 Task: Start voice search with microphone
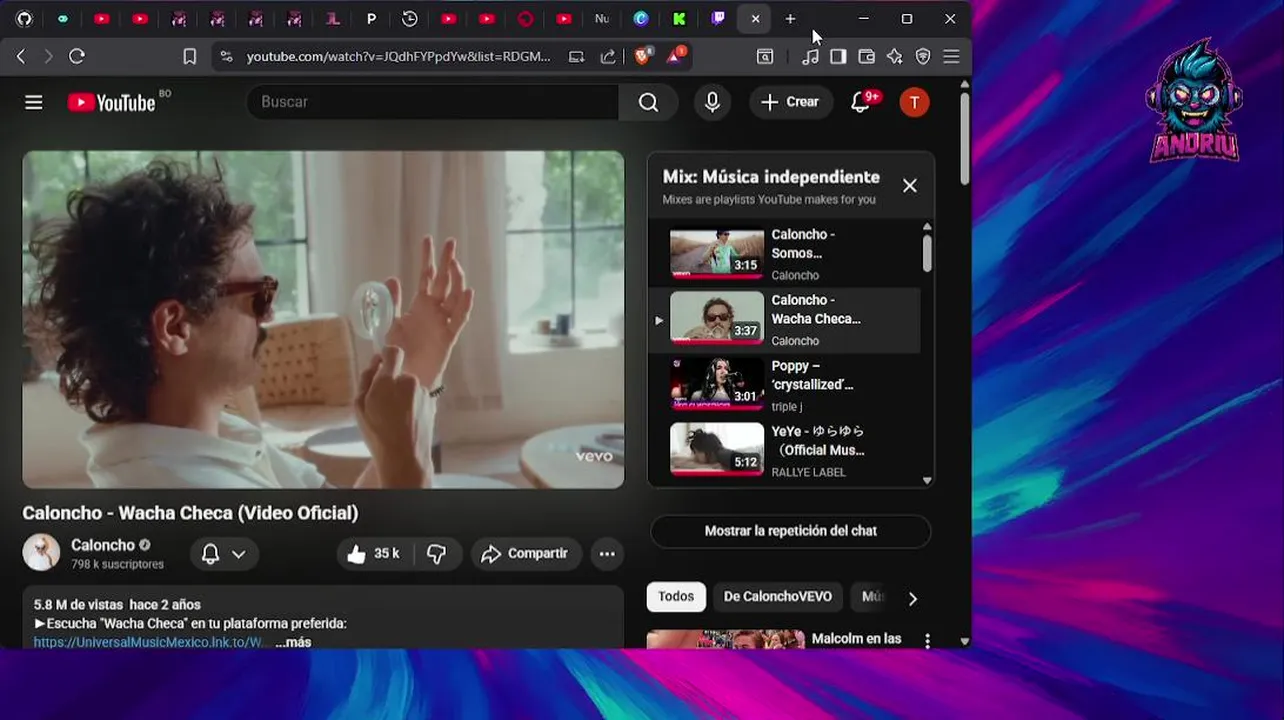click(x=712, y=102)
